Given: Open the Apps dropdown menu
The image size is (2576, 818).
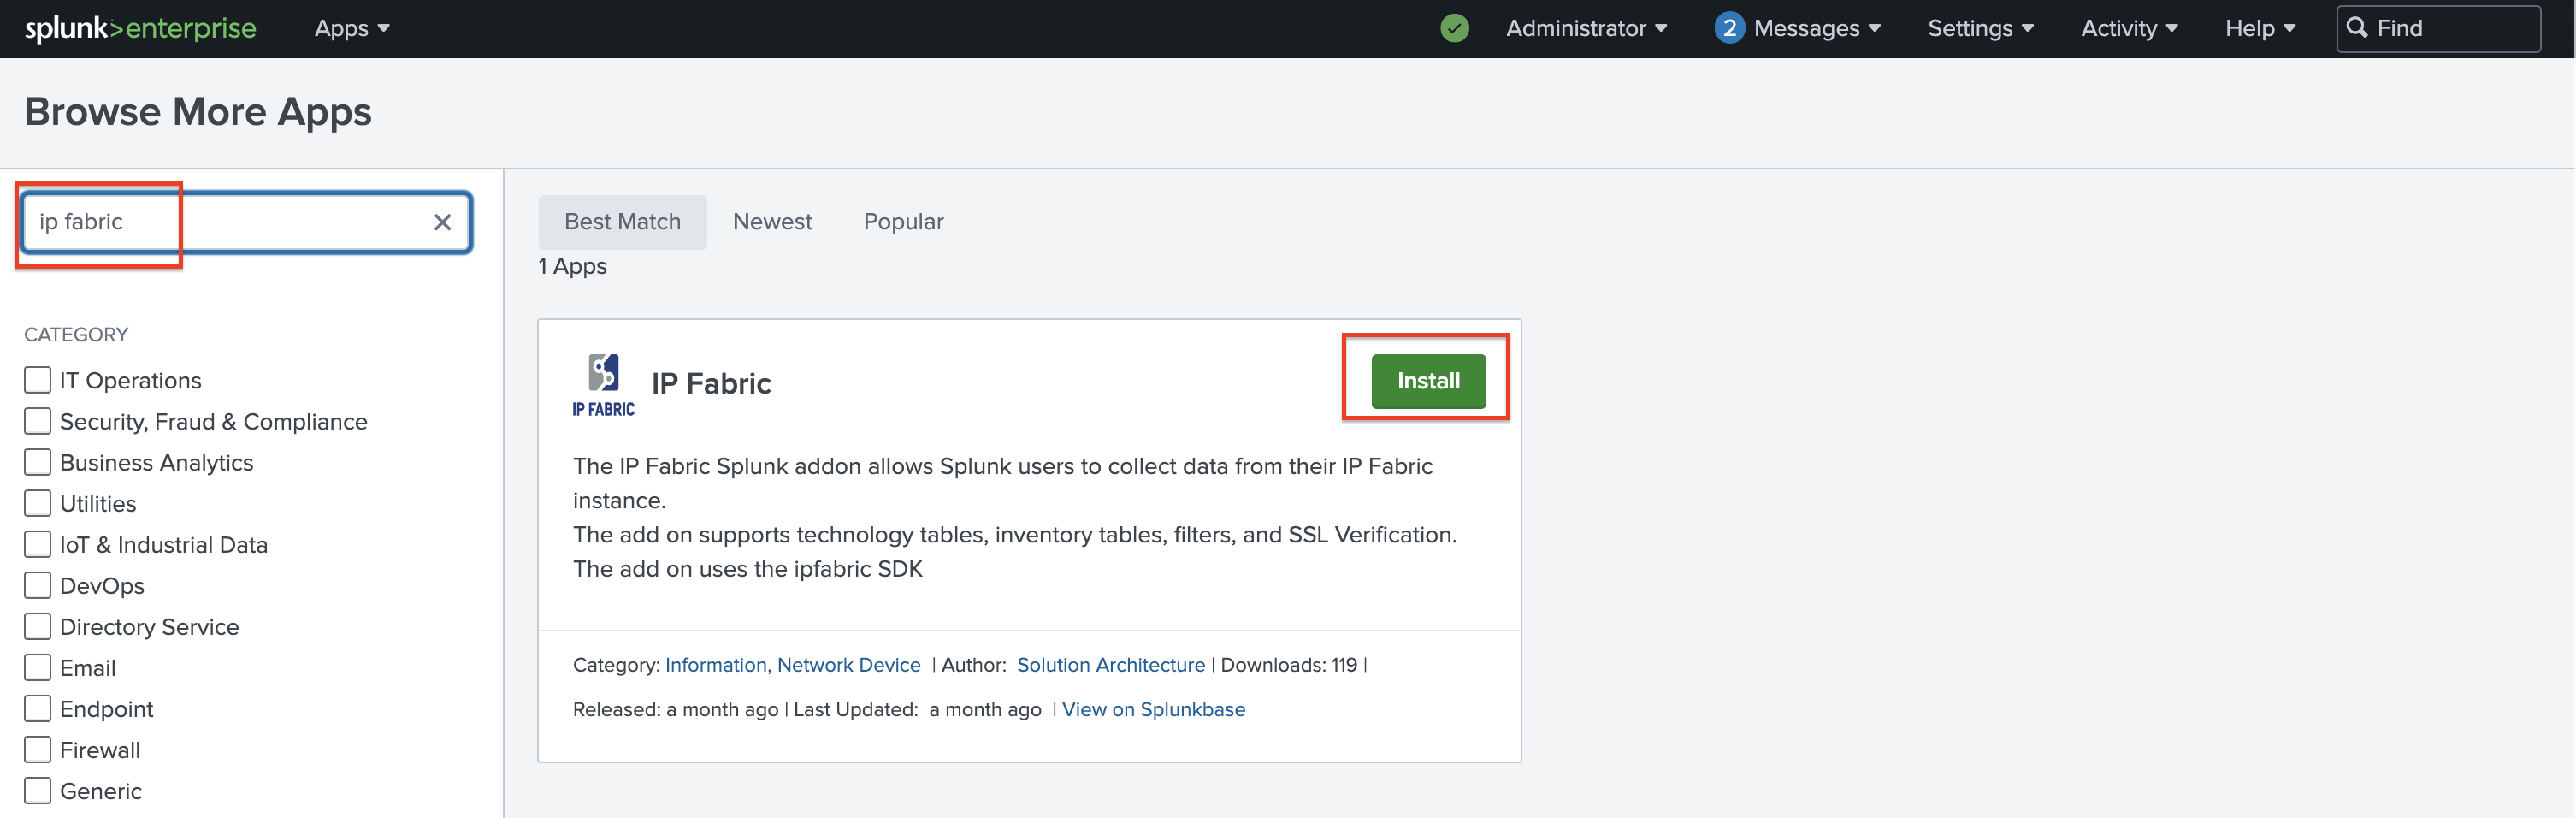Looking at the screenshot, I should tap(351, 28).
